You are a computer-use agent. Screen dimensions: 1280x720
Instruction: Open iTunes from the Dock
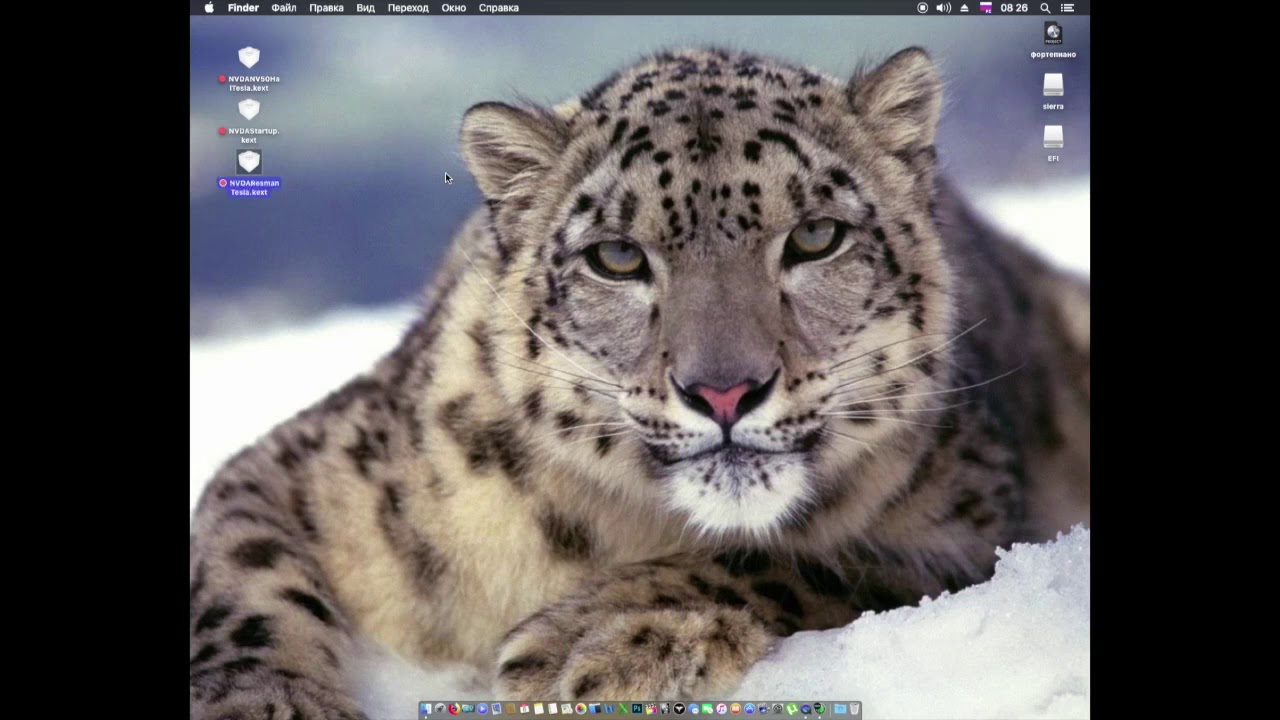(721, 709)
